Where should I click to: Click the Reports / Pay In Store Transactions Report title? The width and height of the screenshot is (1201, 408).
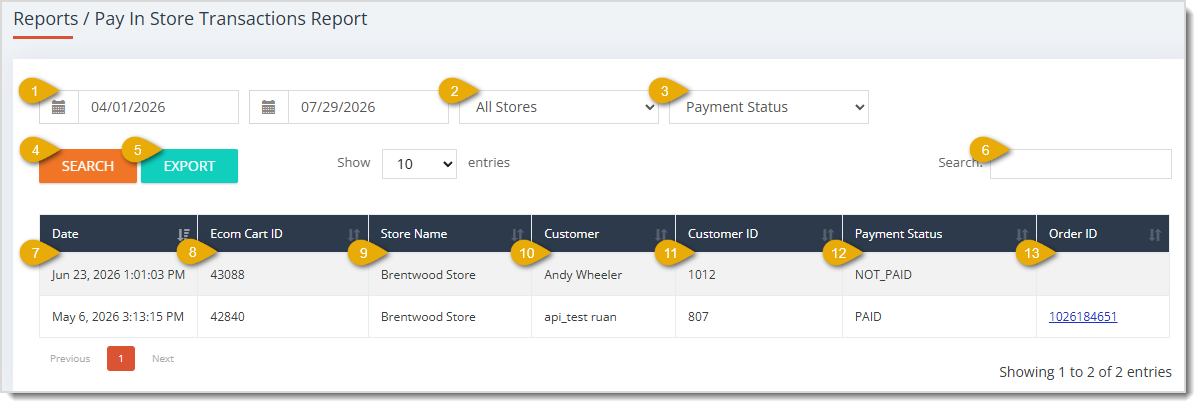(x=190, y=18)
